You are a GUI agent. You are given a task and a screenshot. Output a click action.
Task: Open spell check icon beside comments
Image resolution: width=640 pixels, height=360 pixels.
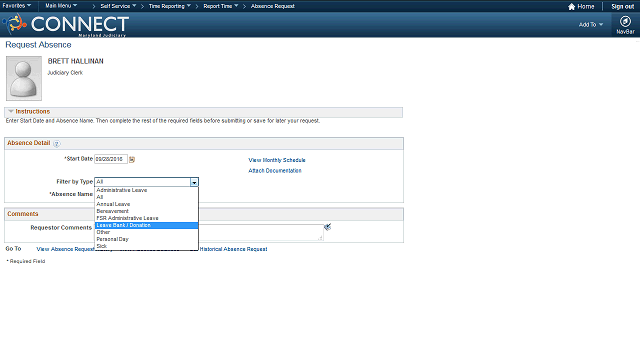pos(327,227)
